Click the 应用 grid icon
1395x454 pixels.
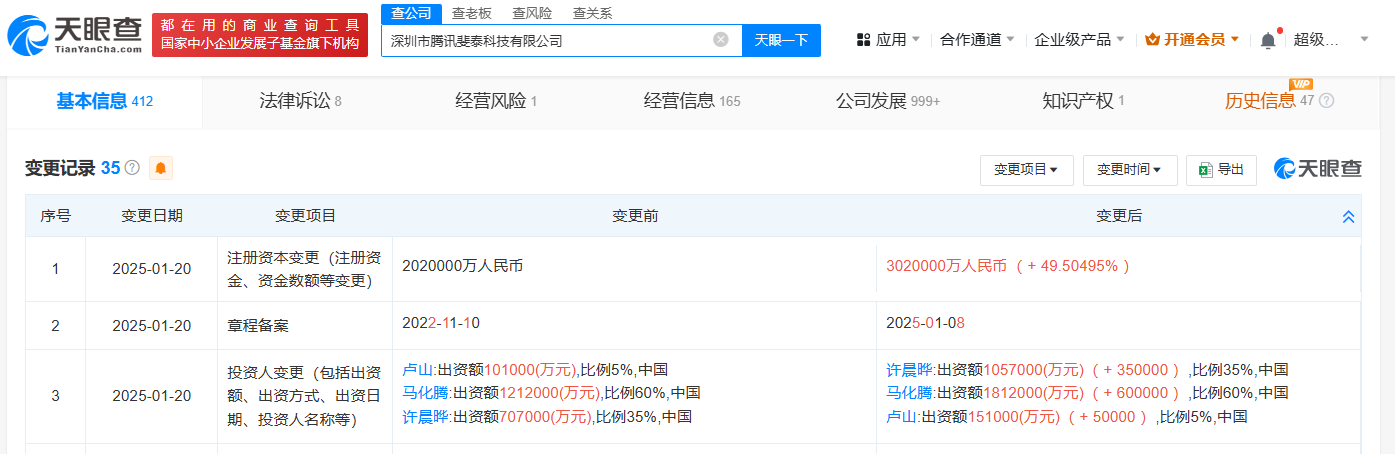(x=863, y=39)
